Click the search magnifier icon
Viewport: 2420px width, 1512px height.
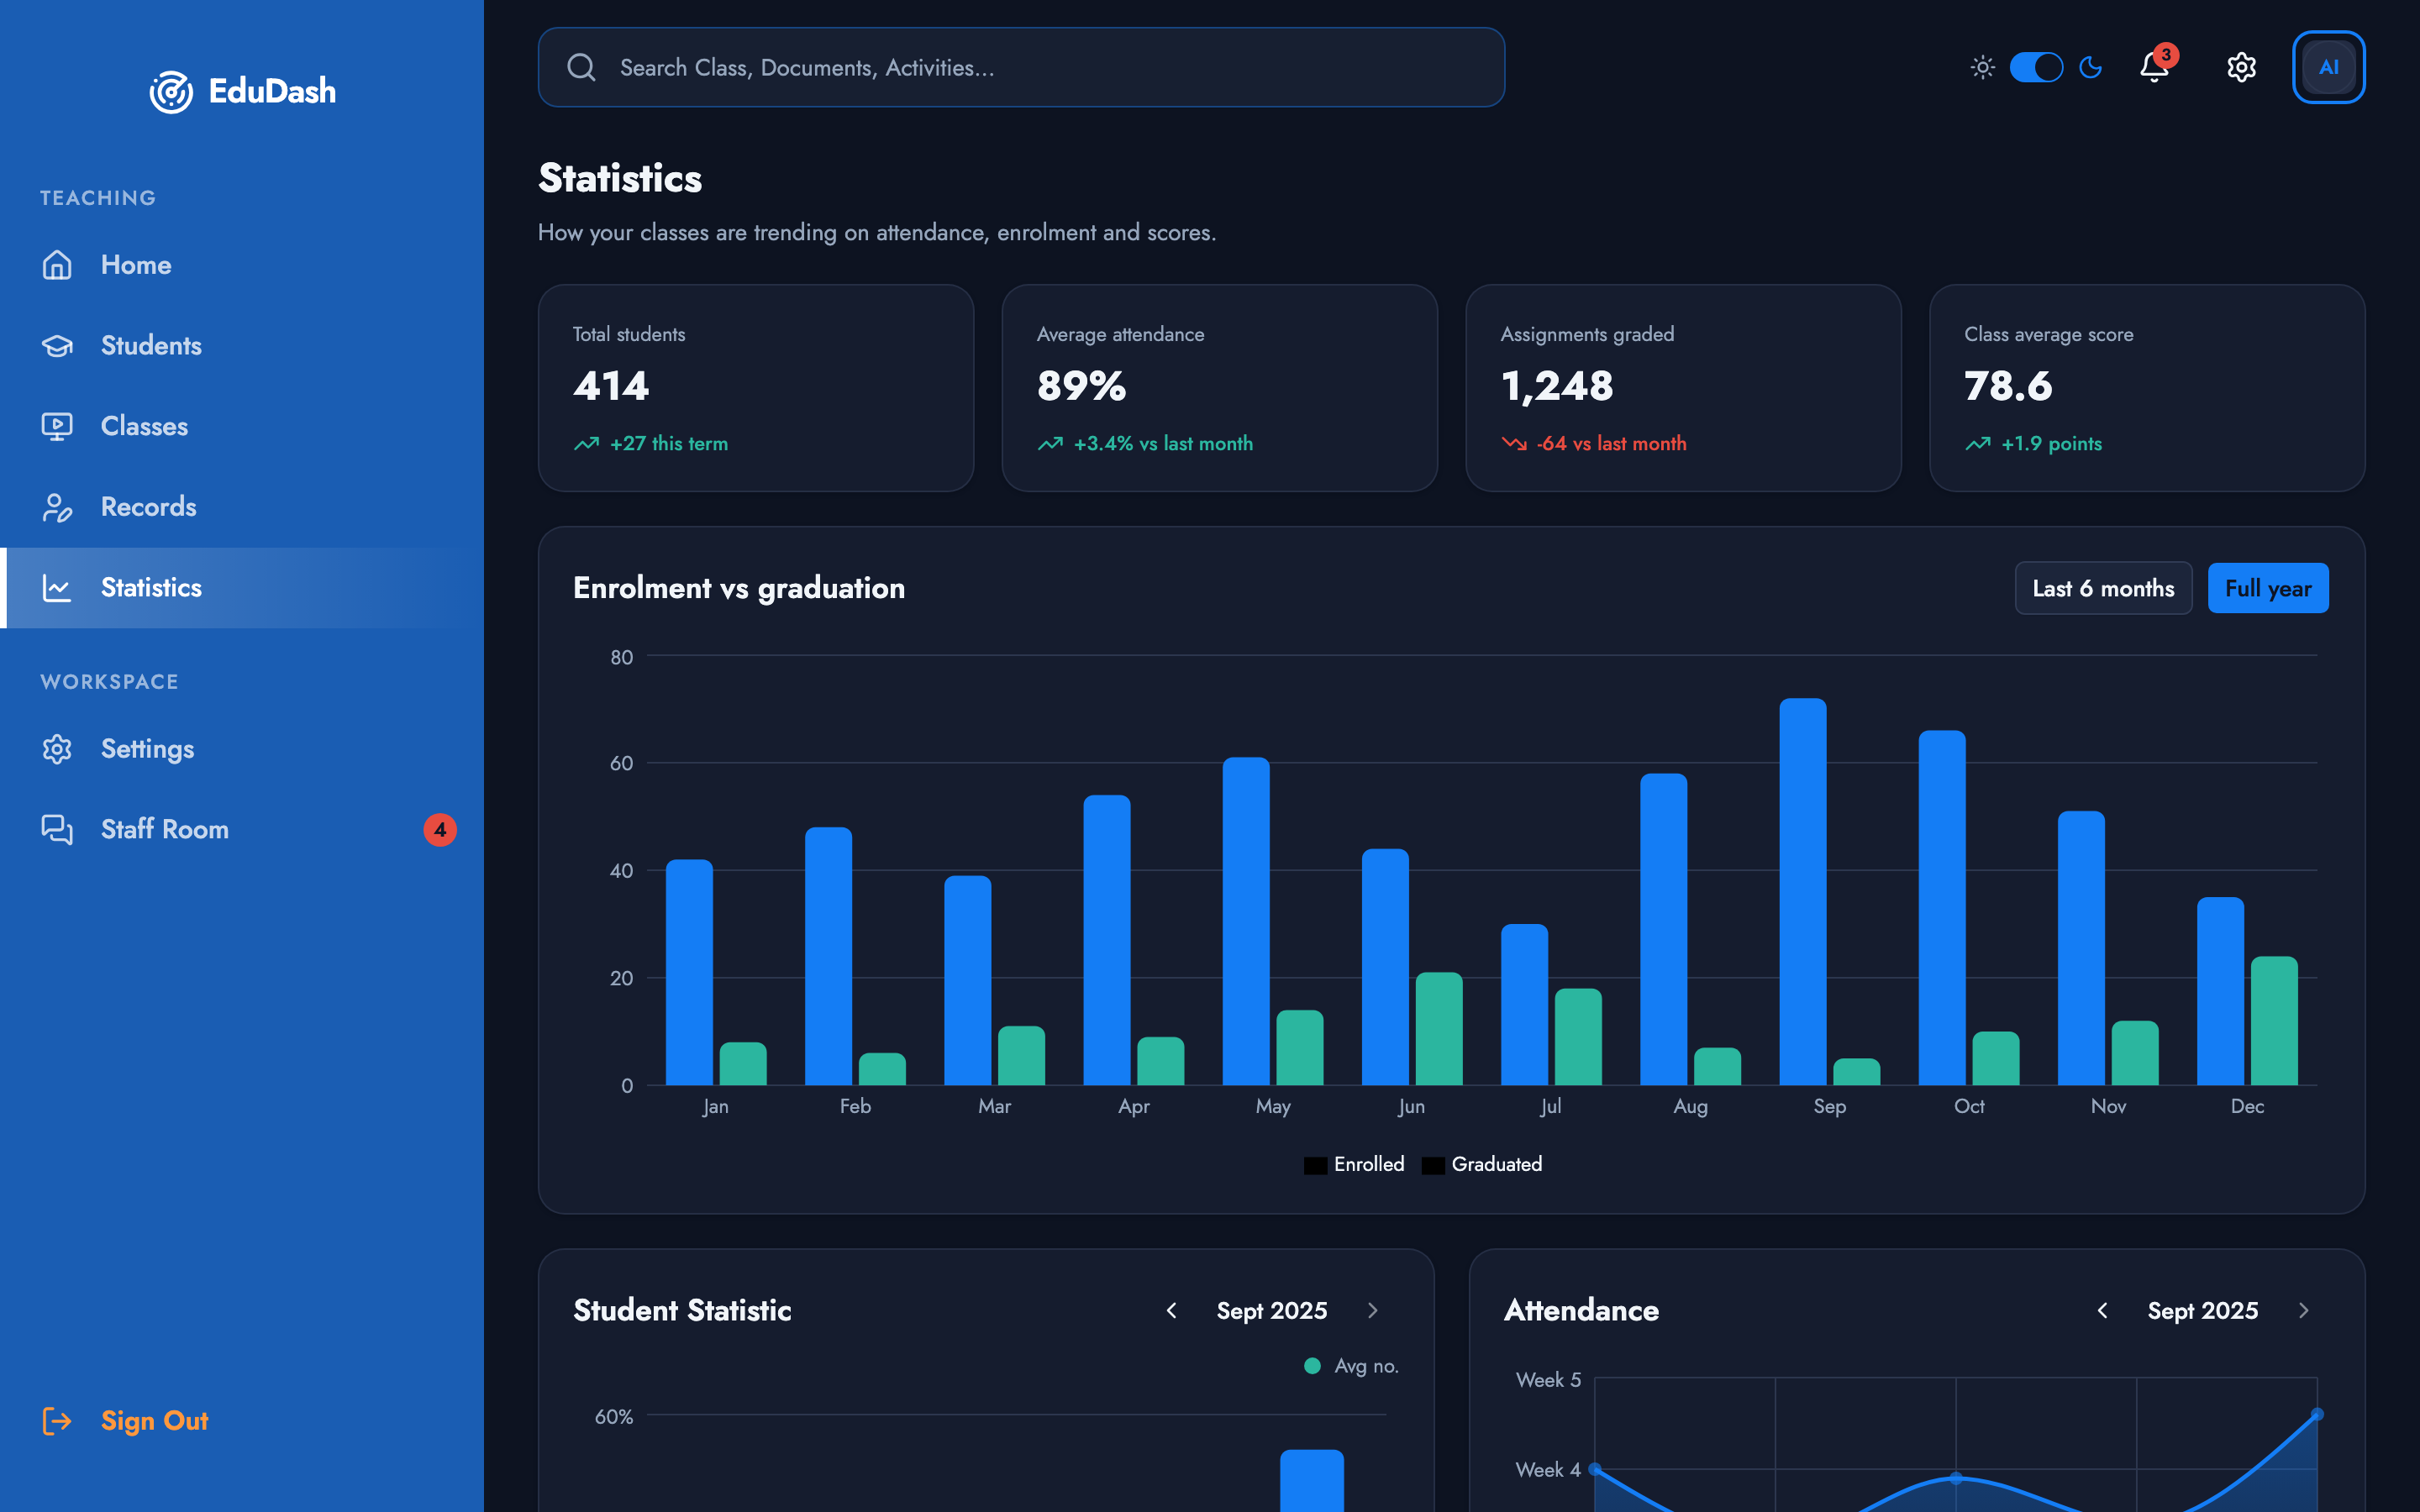(x=581, y=67)
